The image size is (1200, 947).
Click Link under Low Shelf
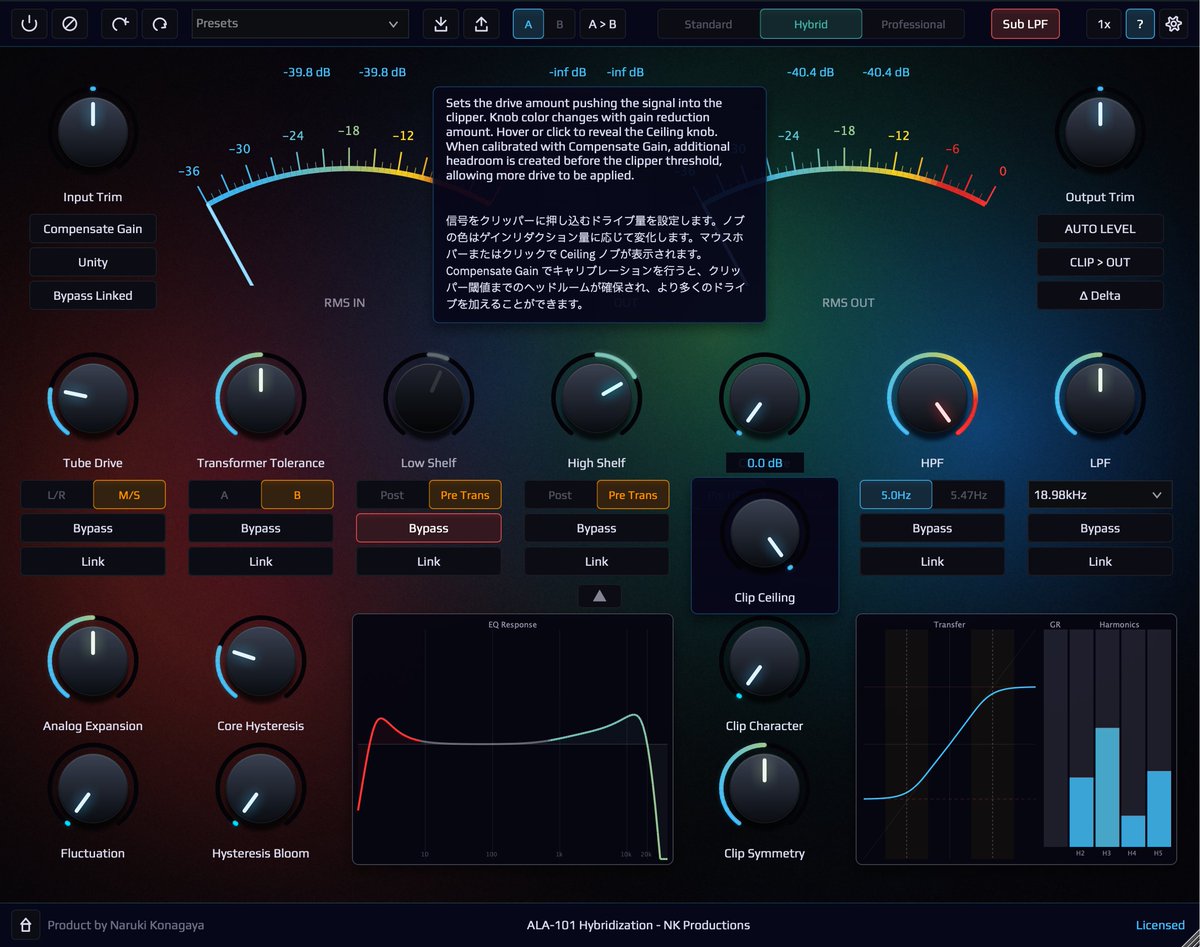(429, 561)
